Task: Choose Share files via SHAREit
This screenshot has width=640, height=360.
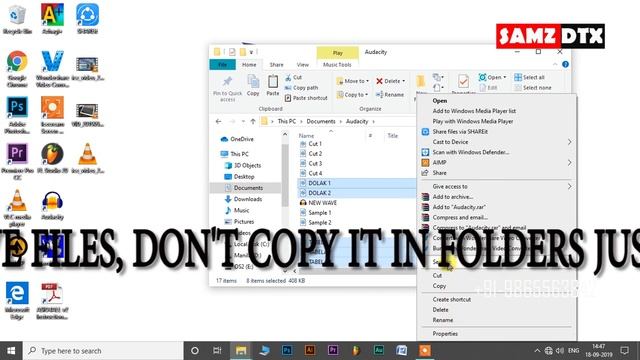Action: click(x=460, y=132)
